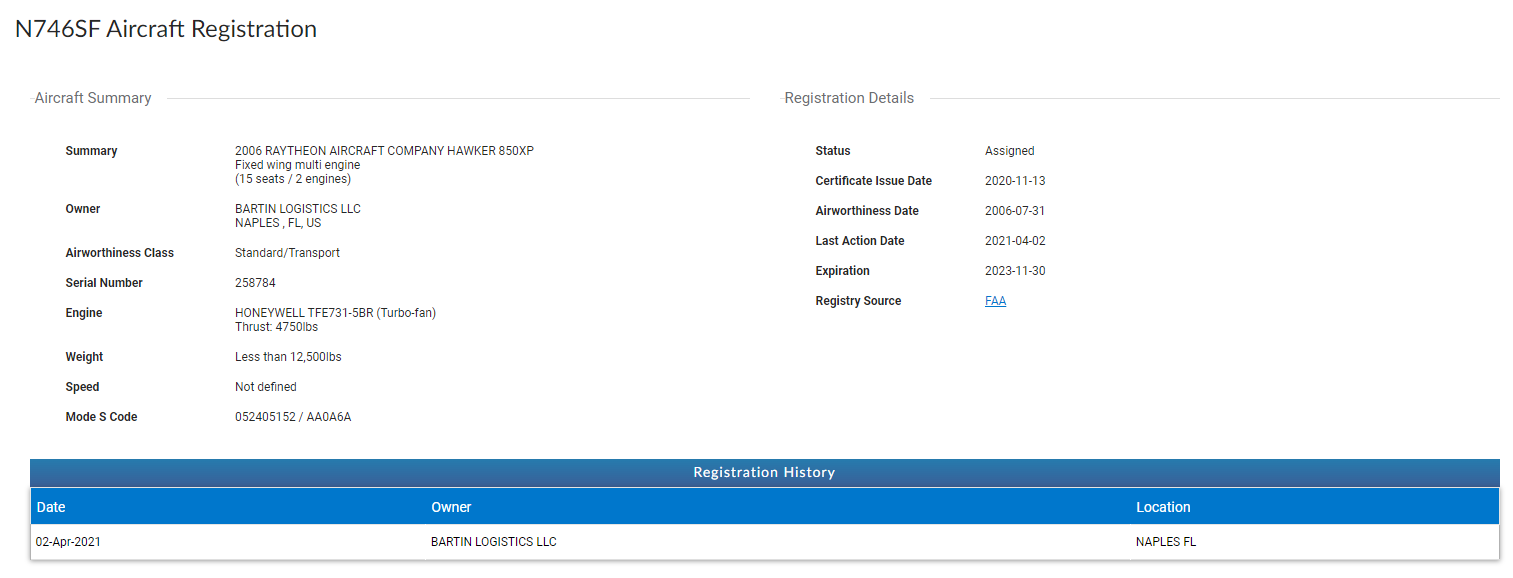Click owner address NAPLES , FL, US
Viewport: 1513px width, 578px height.
pos(278,223)
